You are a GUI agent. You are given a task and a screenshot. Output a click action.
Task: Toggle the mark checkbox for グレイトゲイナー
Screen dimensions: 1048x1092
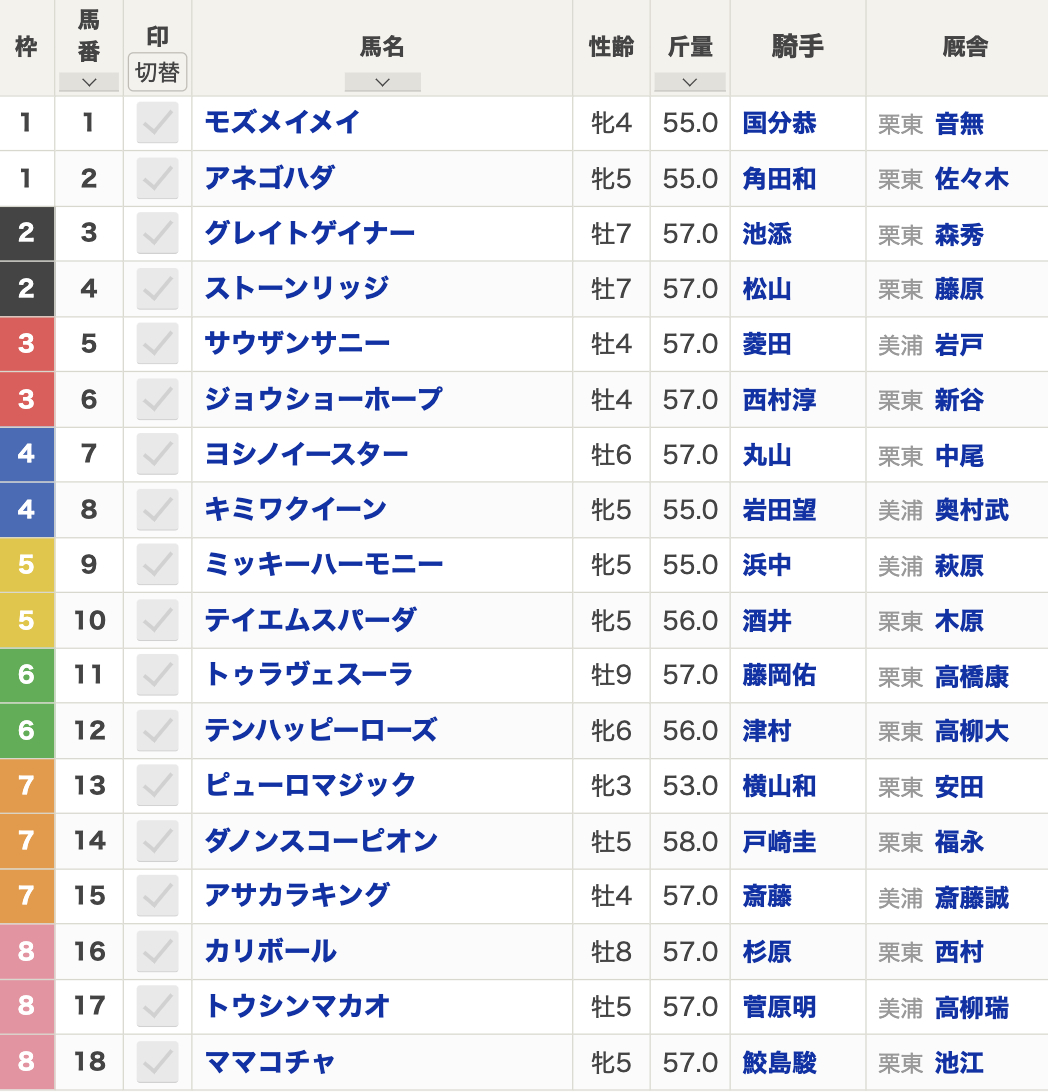(157, 233)
